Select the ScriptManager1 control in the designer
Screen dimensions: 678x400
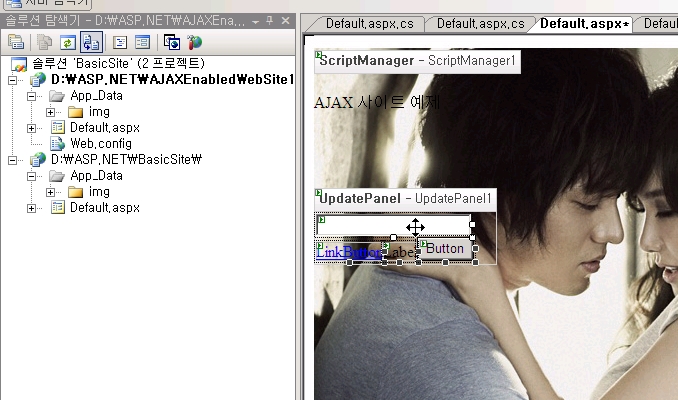[x=418, y=61]
